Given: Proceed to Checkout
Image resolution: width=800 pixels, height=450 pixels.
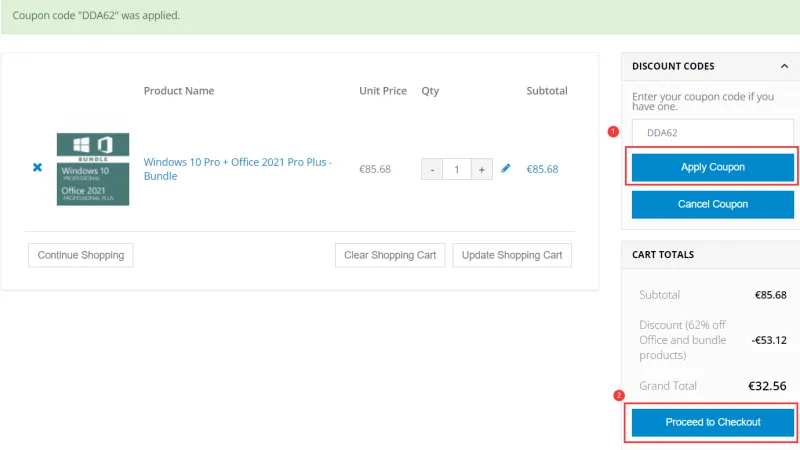Looking at the screenshot, I should pyautogui.click(x=712, y=422).
